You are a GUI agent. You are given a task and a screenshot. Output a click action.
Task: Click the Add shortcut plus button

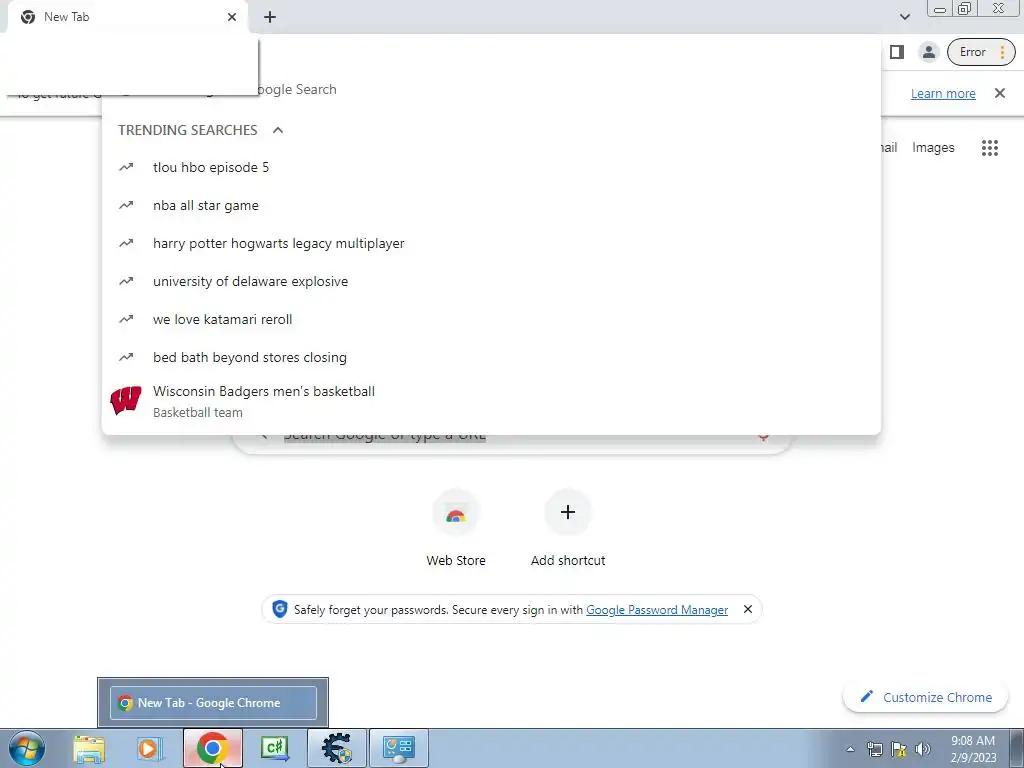(x=568, y=512)
